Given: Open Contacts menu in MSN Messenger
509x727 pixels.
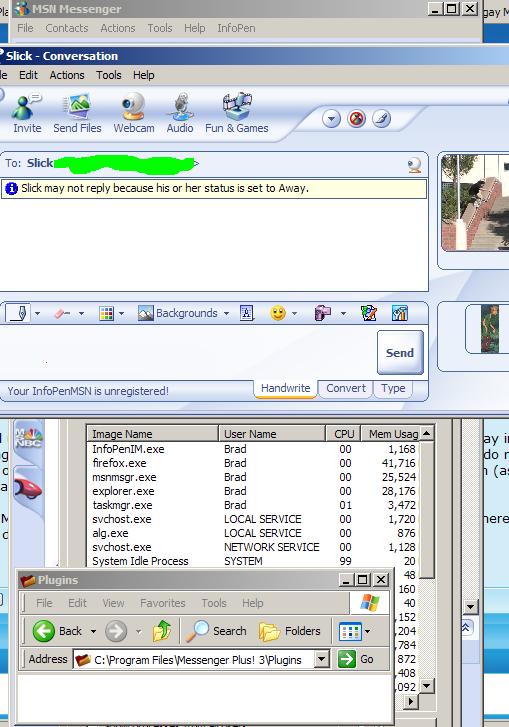Looking at the screenshot, I should [67, 28].
